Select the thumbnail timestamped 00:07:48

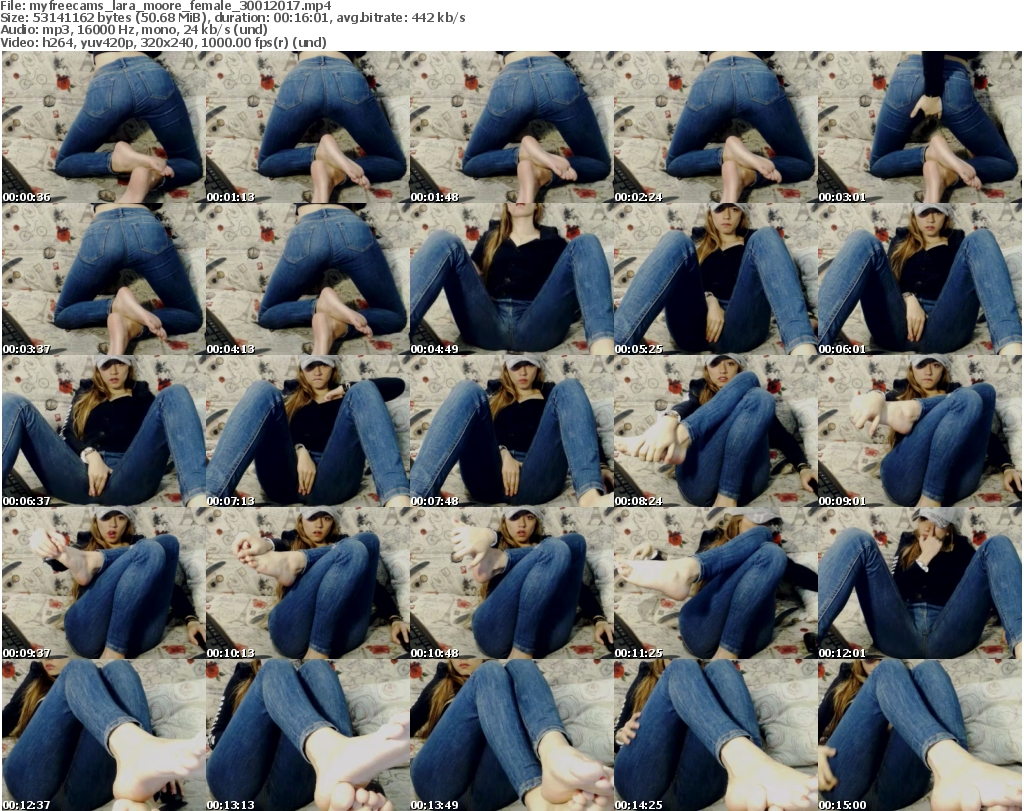[x=511, y=432]
